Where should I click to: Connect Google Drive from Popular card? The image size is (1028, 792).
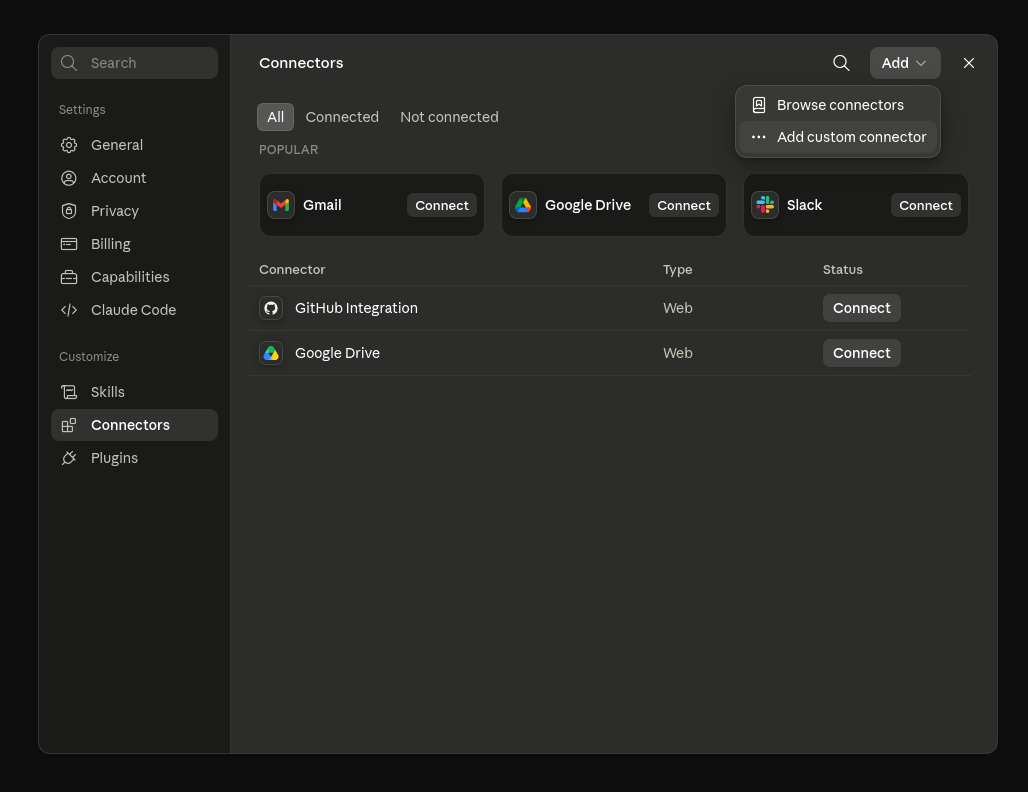pos(684,205)
